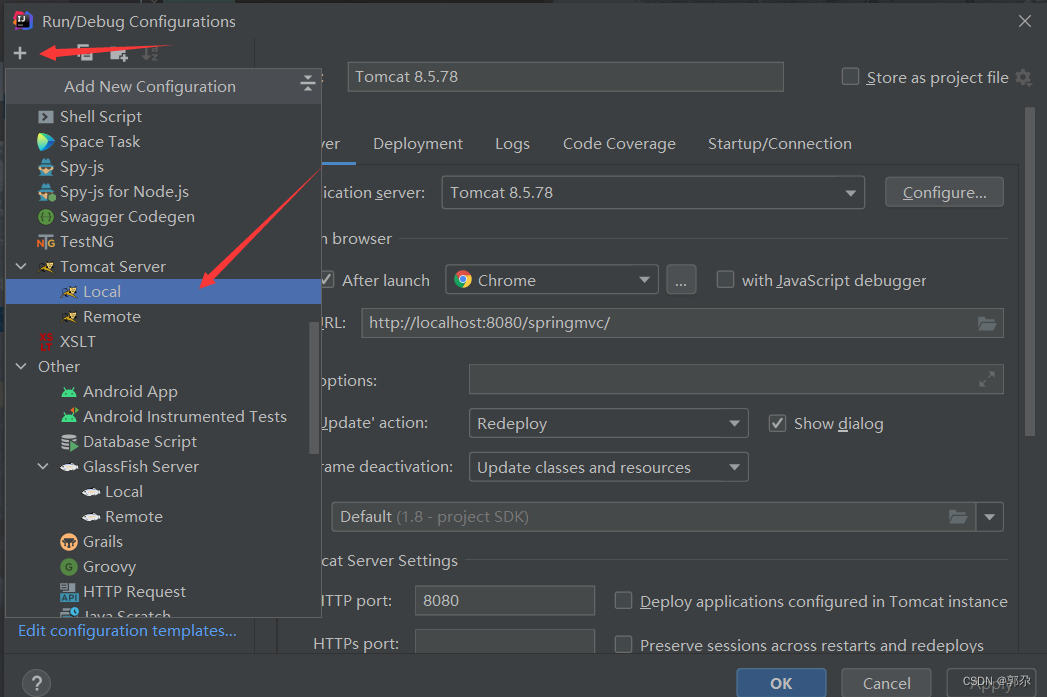Collapse the GlassFish Server node
Image resolution: width=1047 pixels, height=697 pixels.
click(43, 467)
